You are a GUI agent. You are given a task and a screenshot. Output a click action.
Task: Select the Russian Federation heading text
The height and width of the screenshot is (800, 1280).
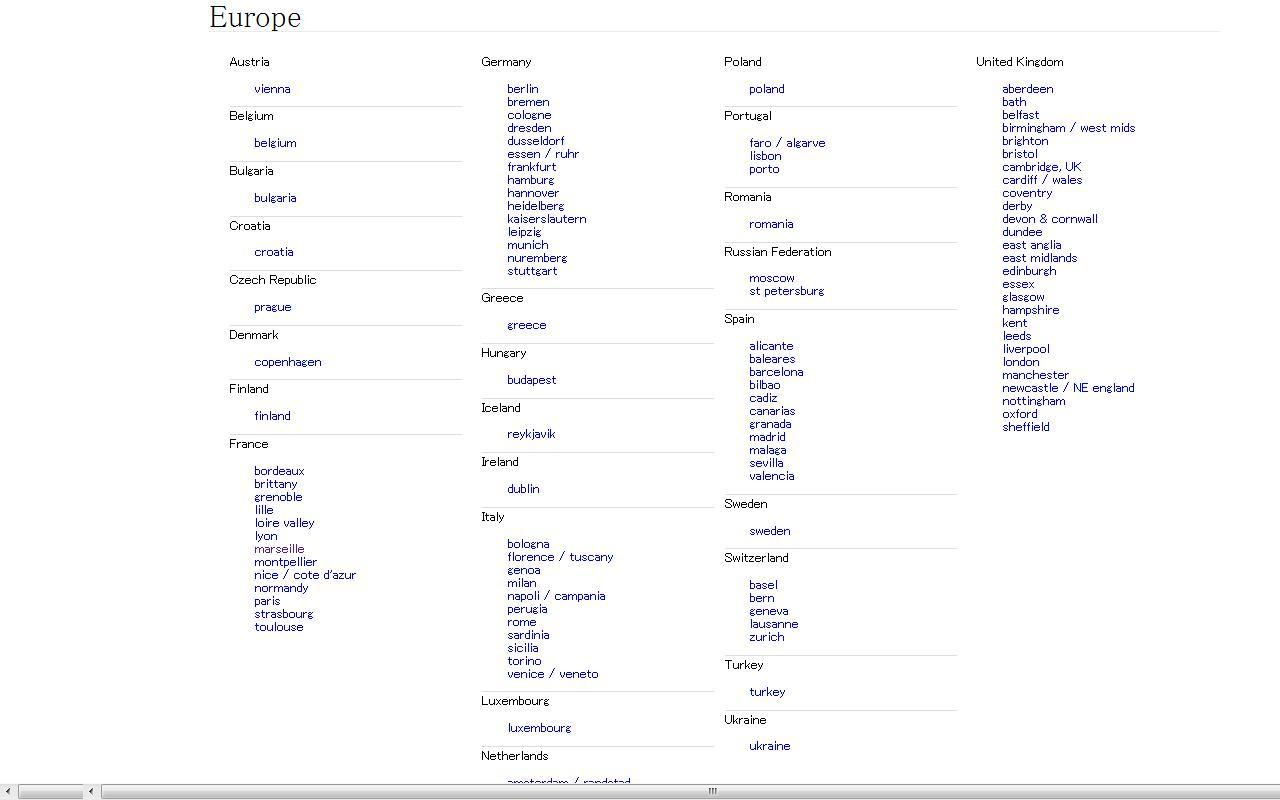(x=778, y=252)
